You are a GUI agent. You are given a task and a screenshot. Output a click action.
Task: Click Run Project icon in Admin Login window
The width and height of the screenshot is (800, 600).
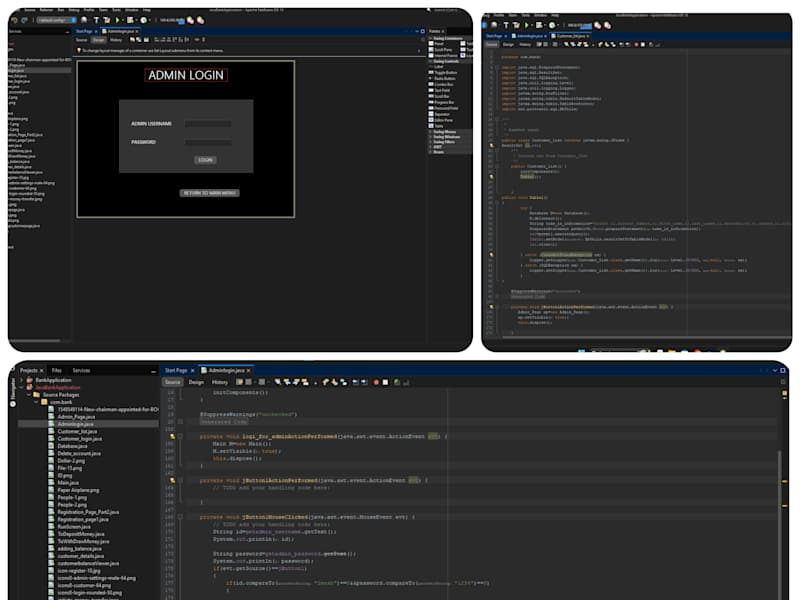point(117,20)
